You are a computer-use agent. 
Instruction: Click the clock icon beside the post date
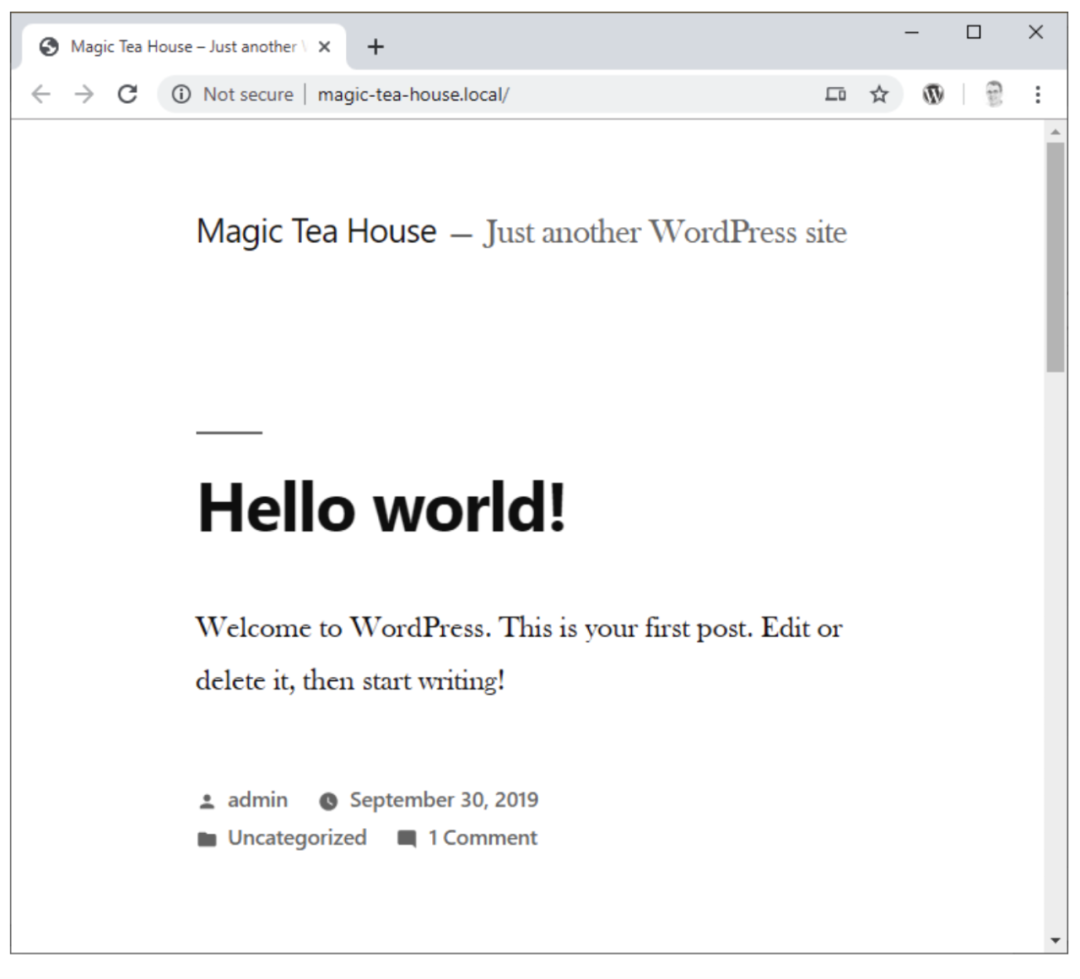tap(329, 801)
